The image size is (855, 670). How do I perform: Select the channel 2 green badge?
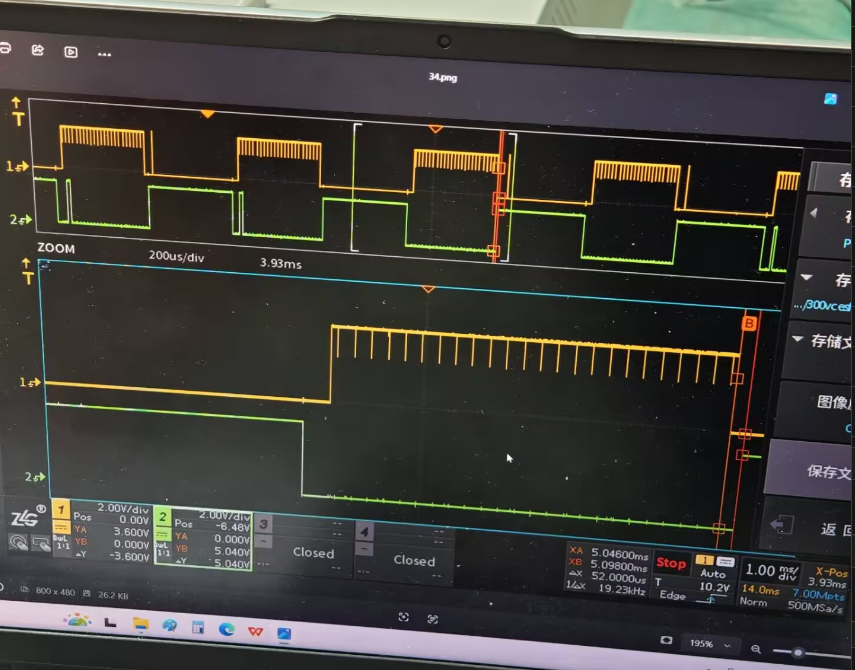[x=162, y=517]
